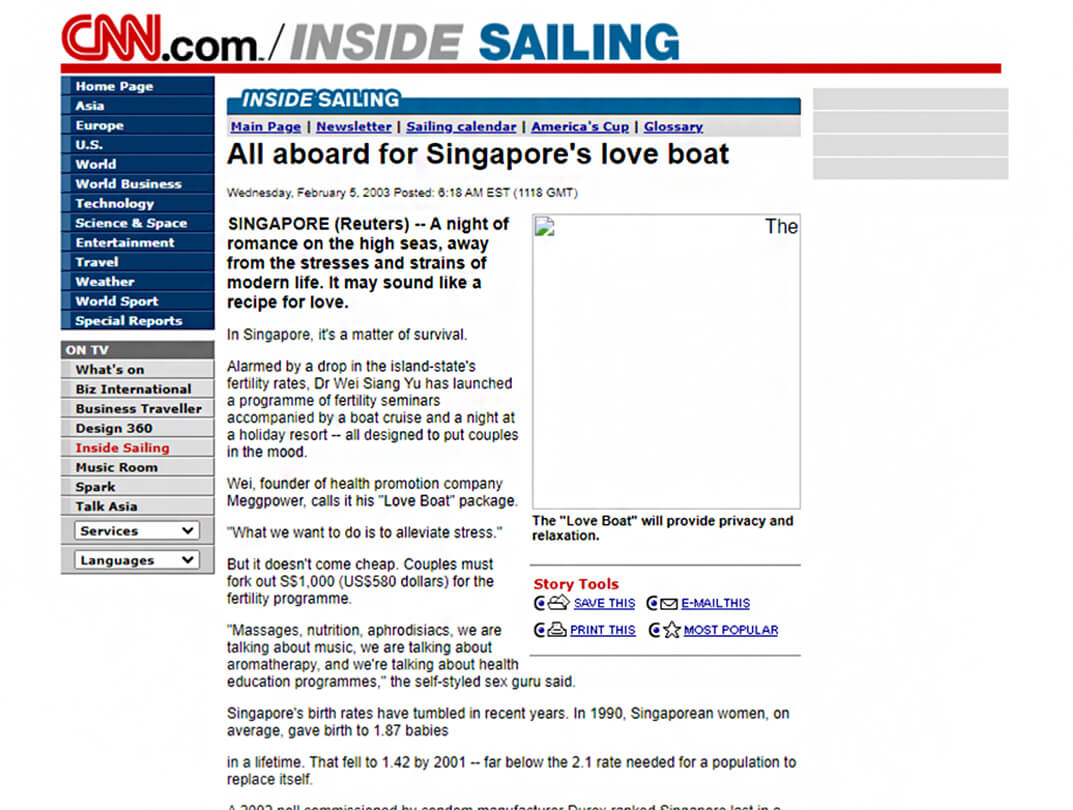Click the Print This printer icon
The image size is (1073, 810).
(x=557, y=629)
